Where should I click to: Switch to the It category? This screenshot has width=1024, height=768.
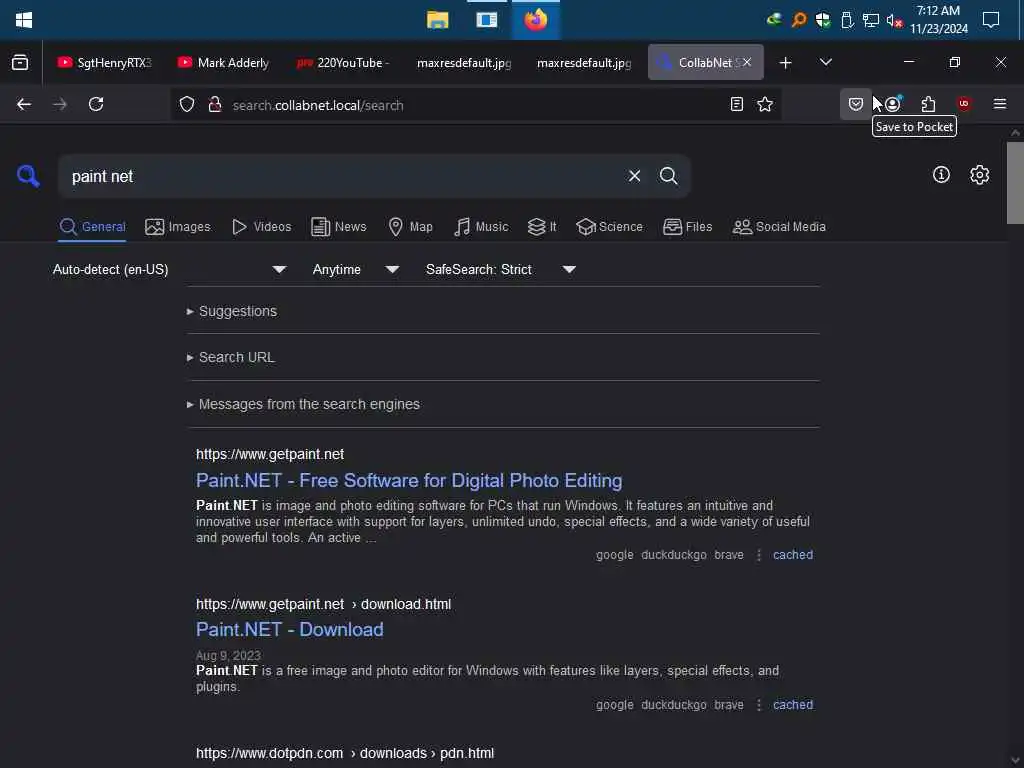click(542, 227)
